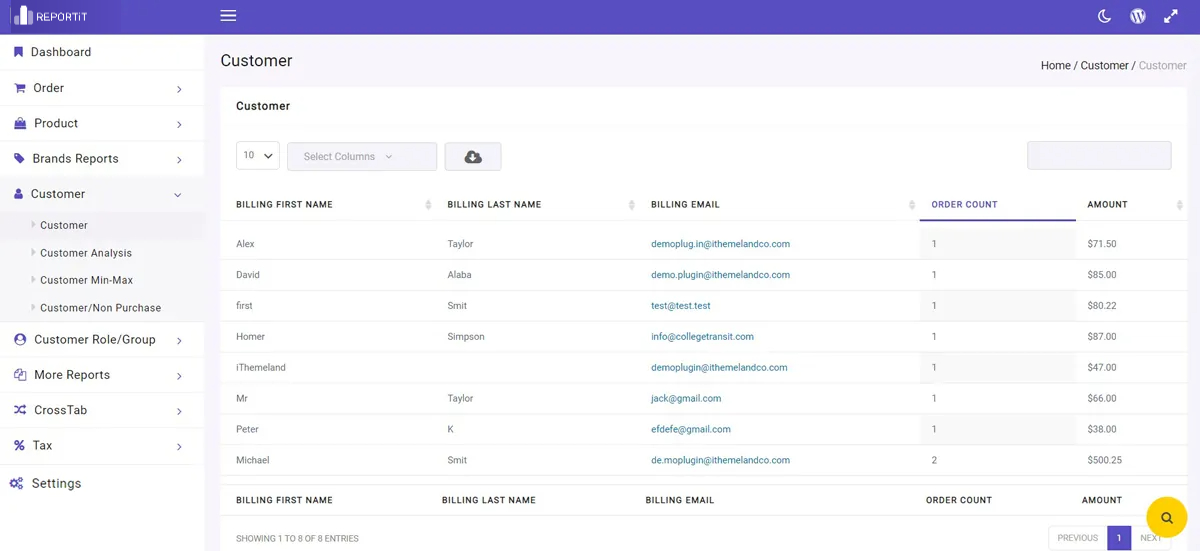Screen dimensions: 1200x551
Task: Click the Previous pagination button
Action: tap(1077, 538)
